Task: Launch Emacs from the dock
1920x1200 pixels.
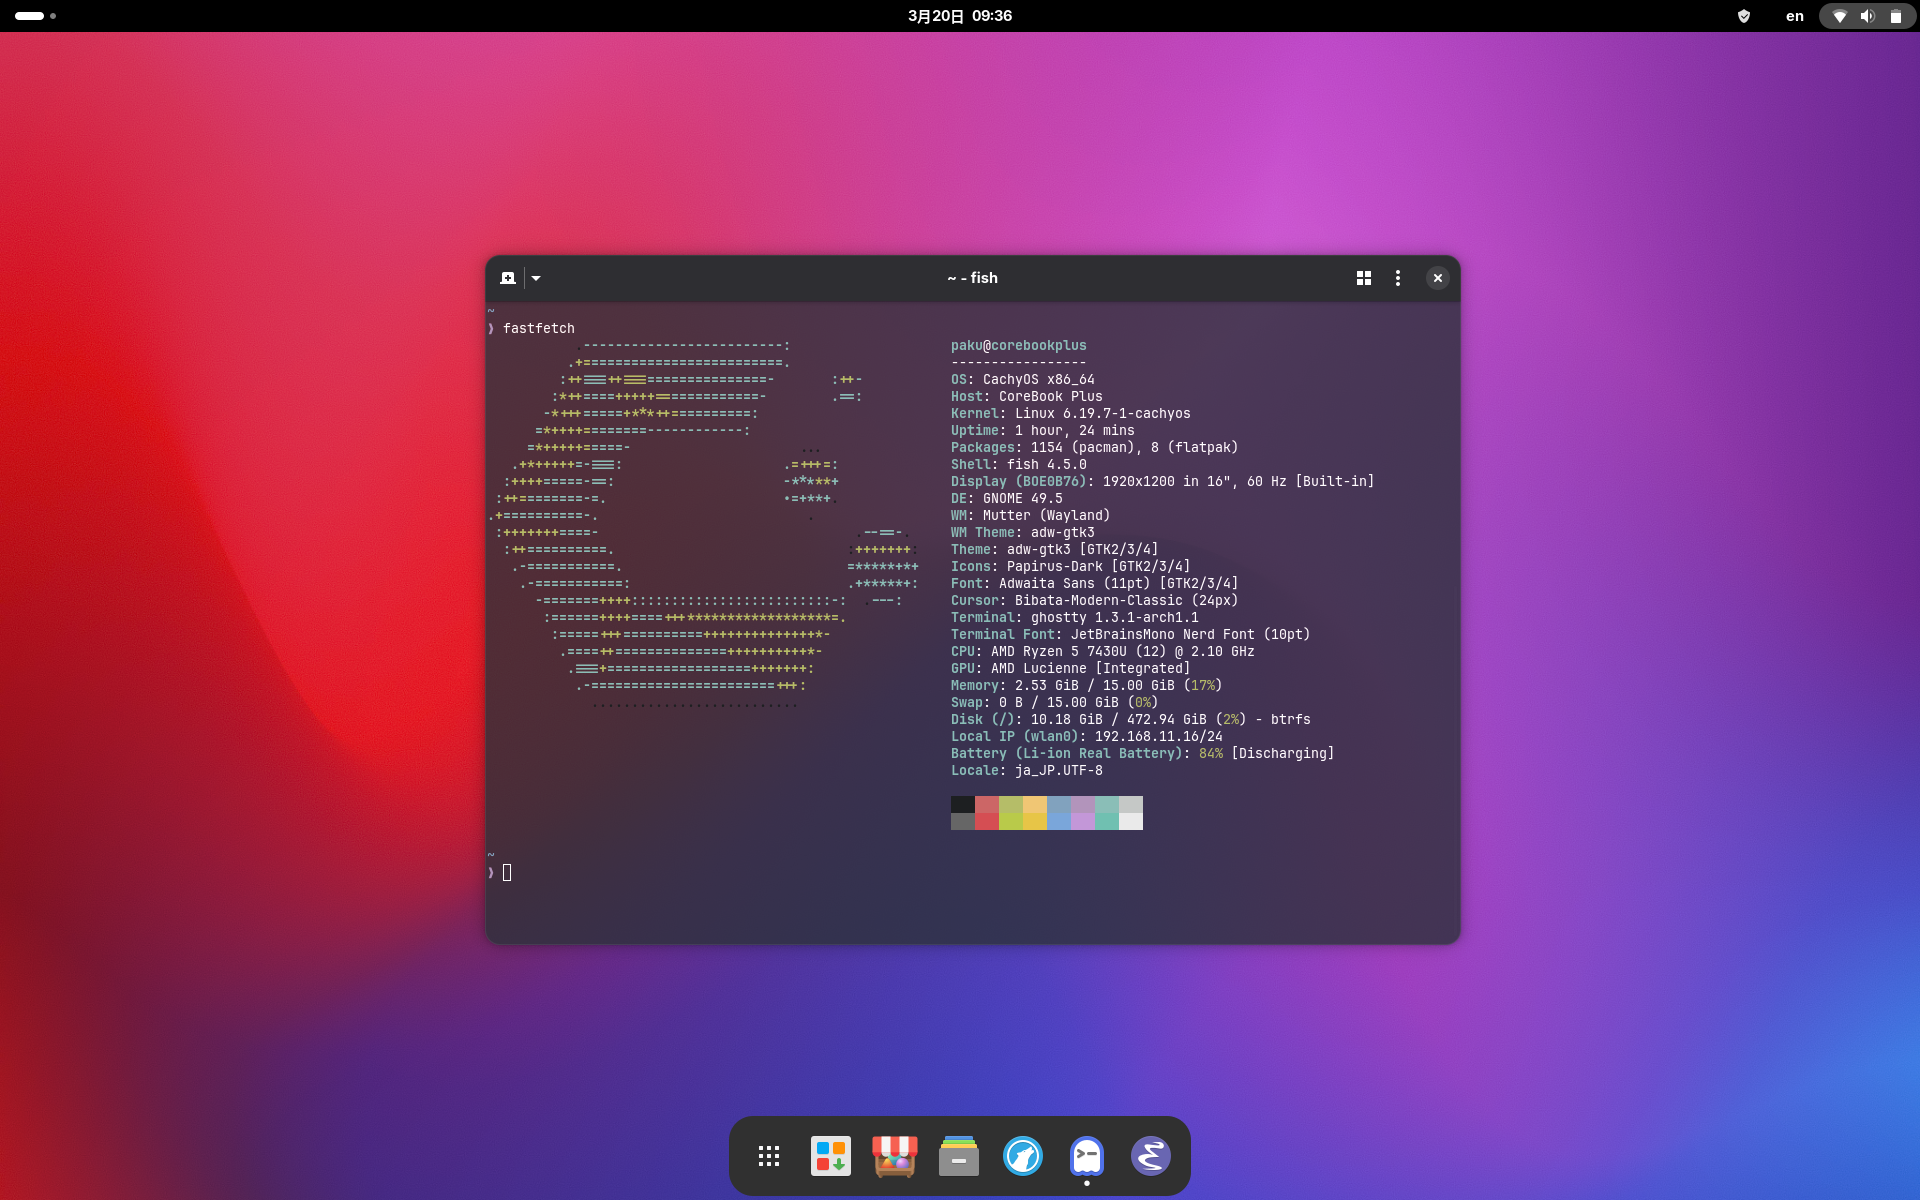Action: coord(1151,1156)
